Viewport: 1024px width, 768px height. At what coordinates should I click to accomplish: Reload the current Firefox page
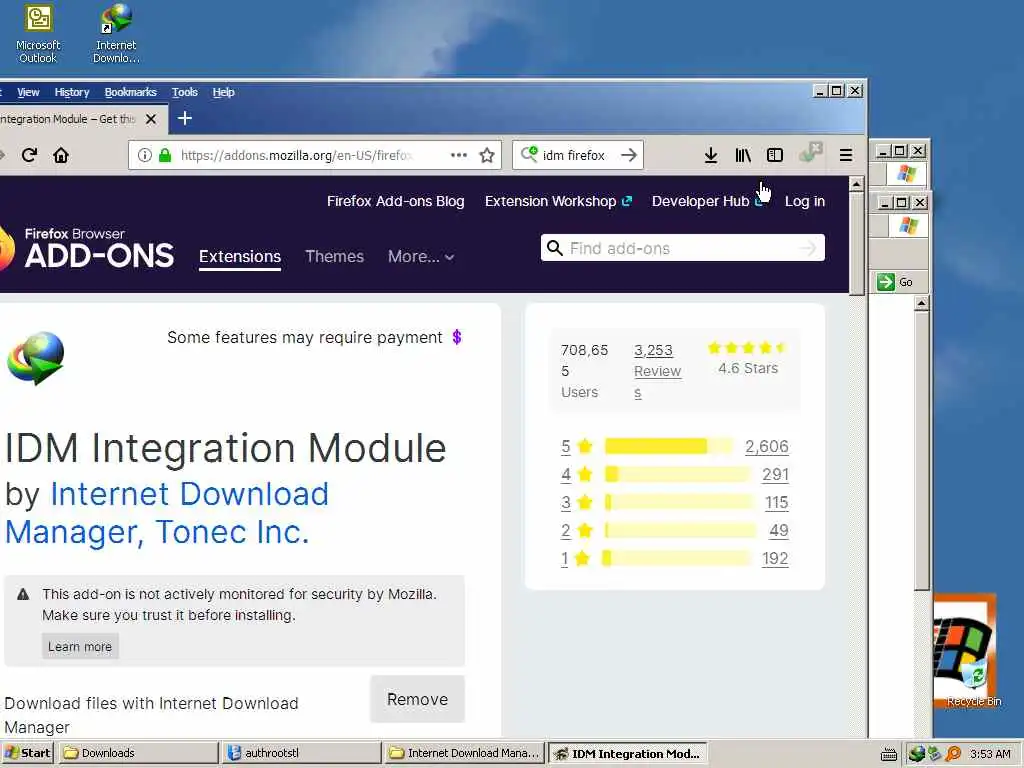coord(29,155)
